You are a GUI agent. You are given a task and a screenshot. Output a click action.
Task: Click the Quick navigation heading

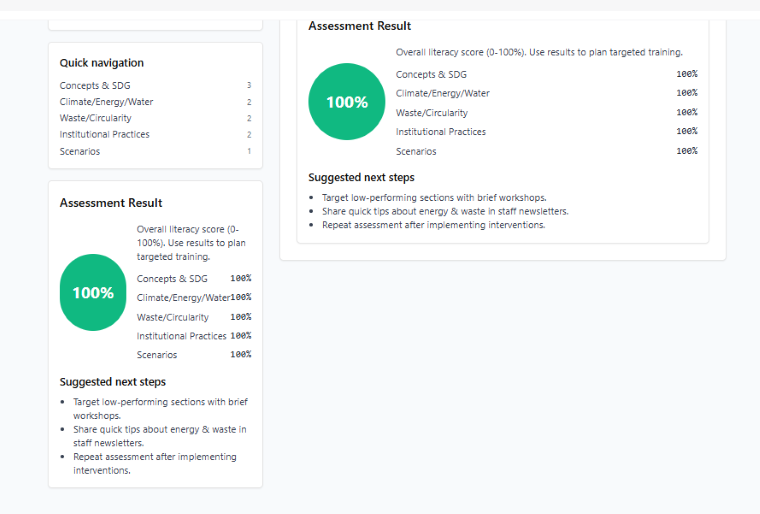pos(101,63)
